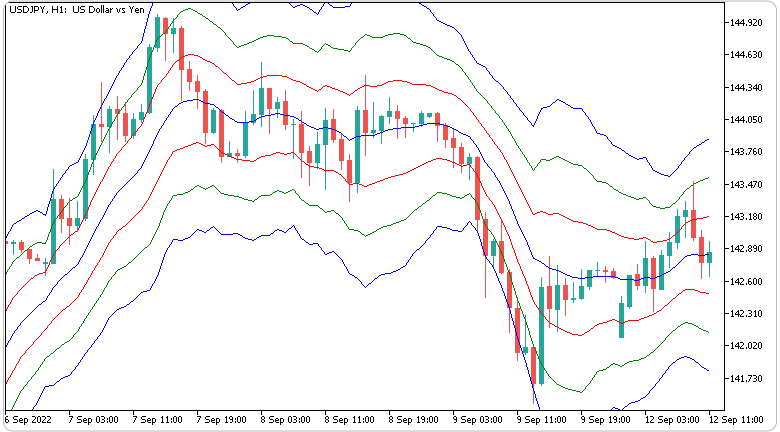
Task: Select the 144.340 price label
Action: tap(746, 88)
